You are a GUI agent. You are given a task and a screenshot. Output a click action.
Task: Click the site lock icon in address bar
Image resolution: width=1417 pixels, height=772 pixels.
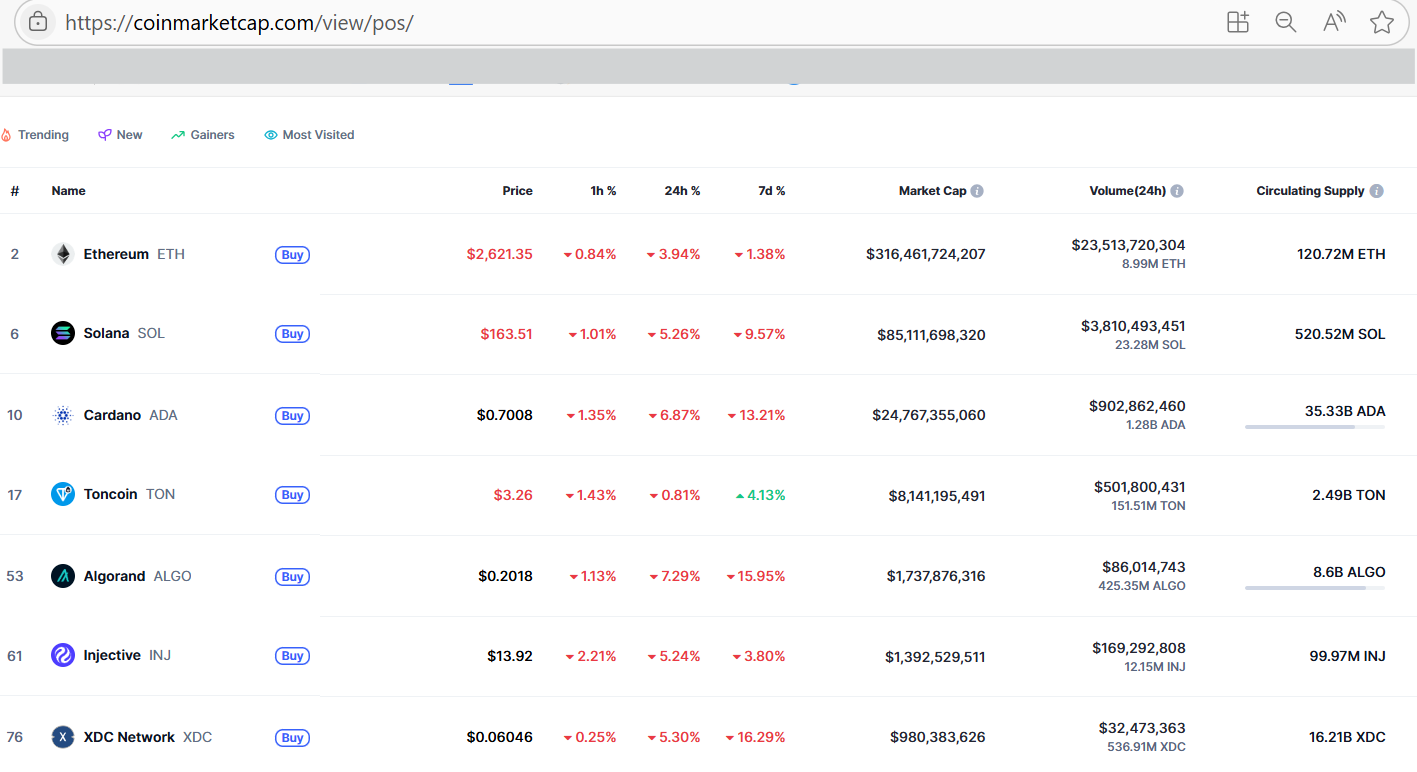point(38,21)
